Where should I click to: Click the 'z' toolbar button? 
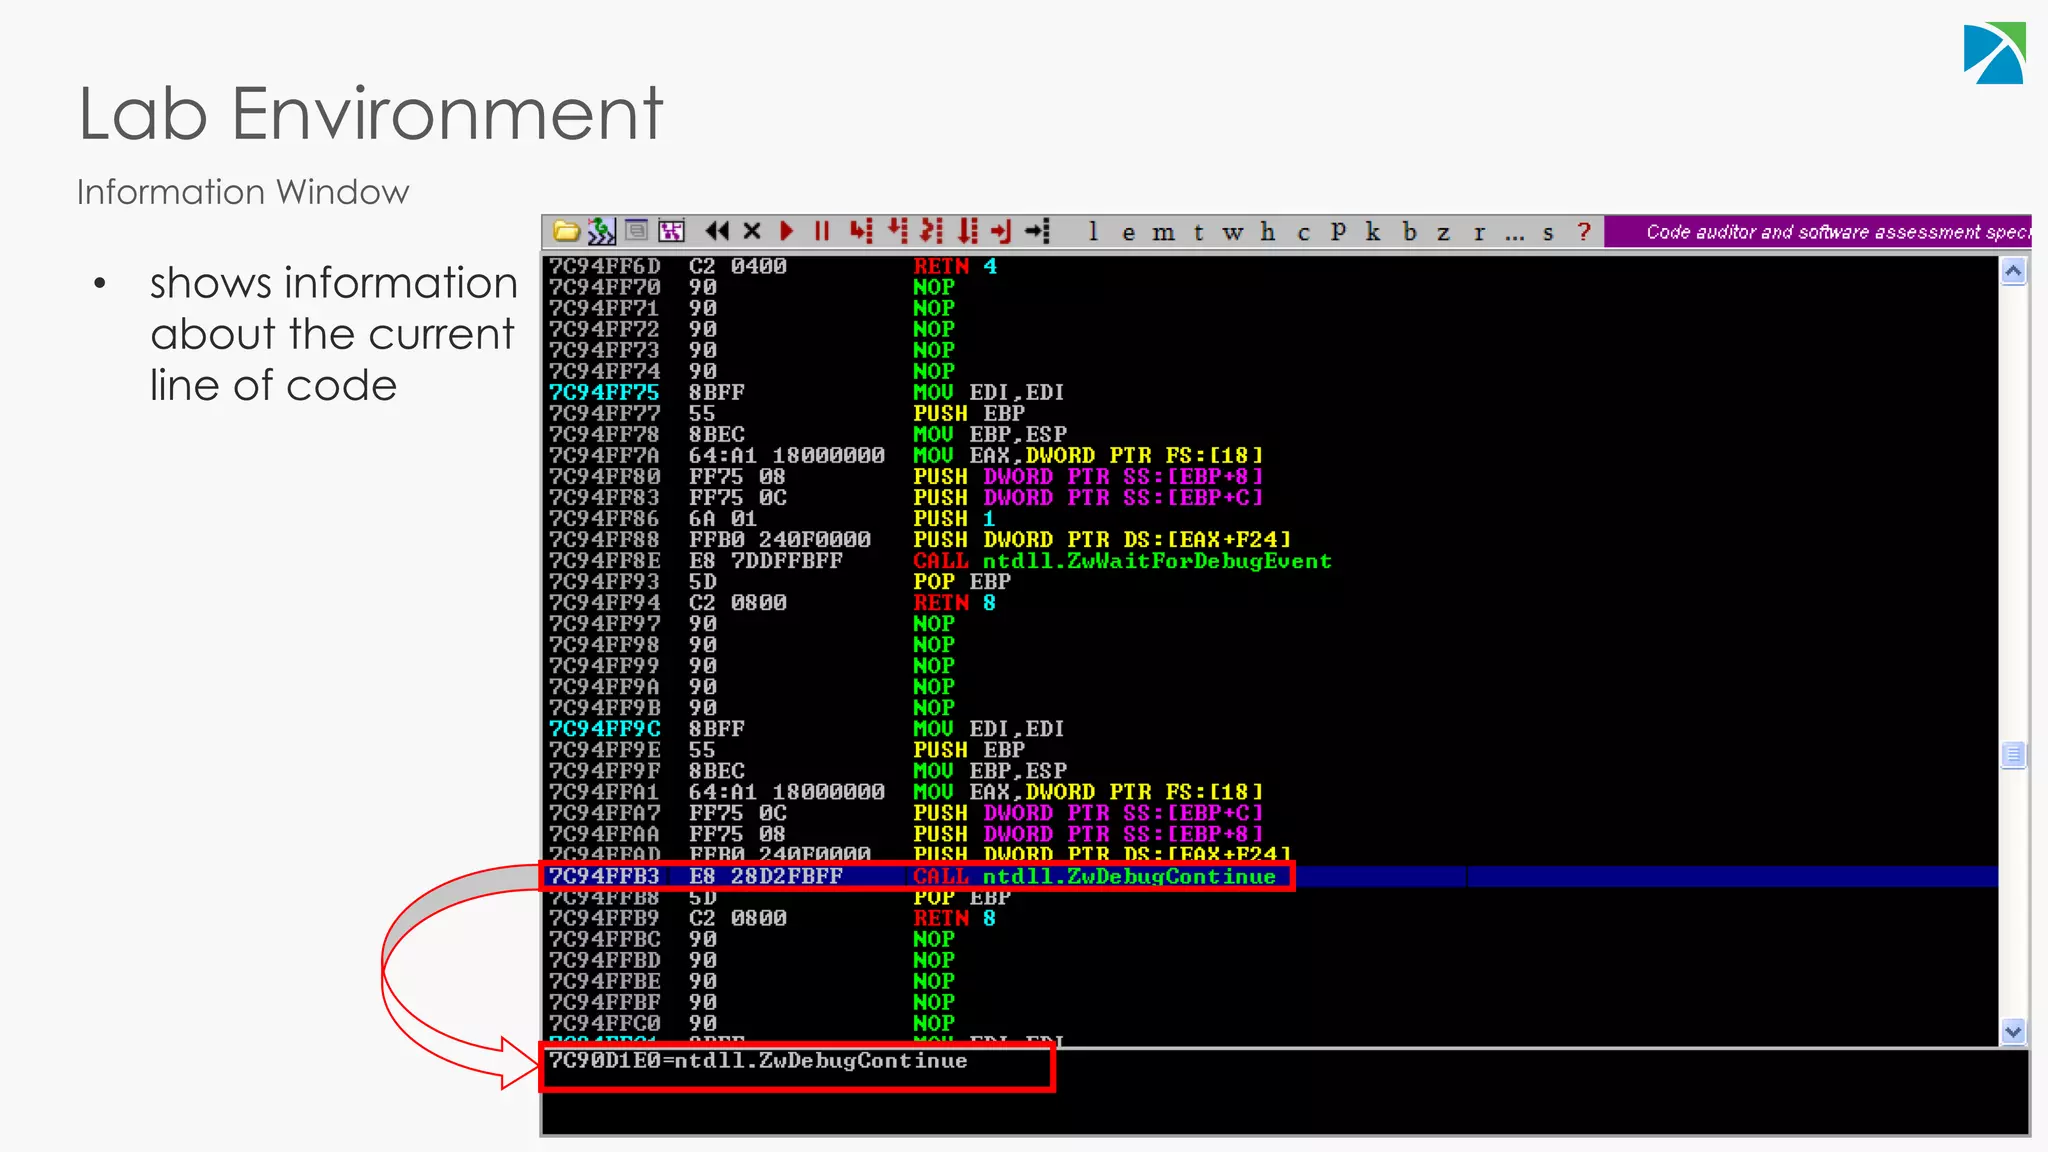pyautogui.click(x=1443, y=233)
